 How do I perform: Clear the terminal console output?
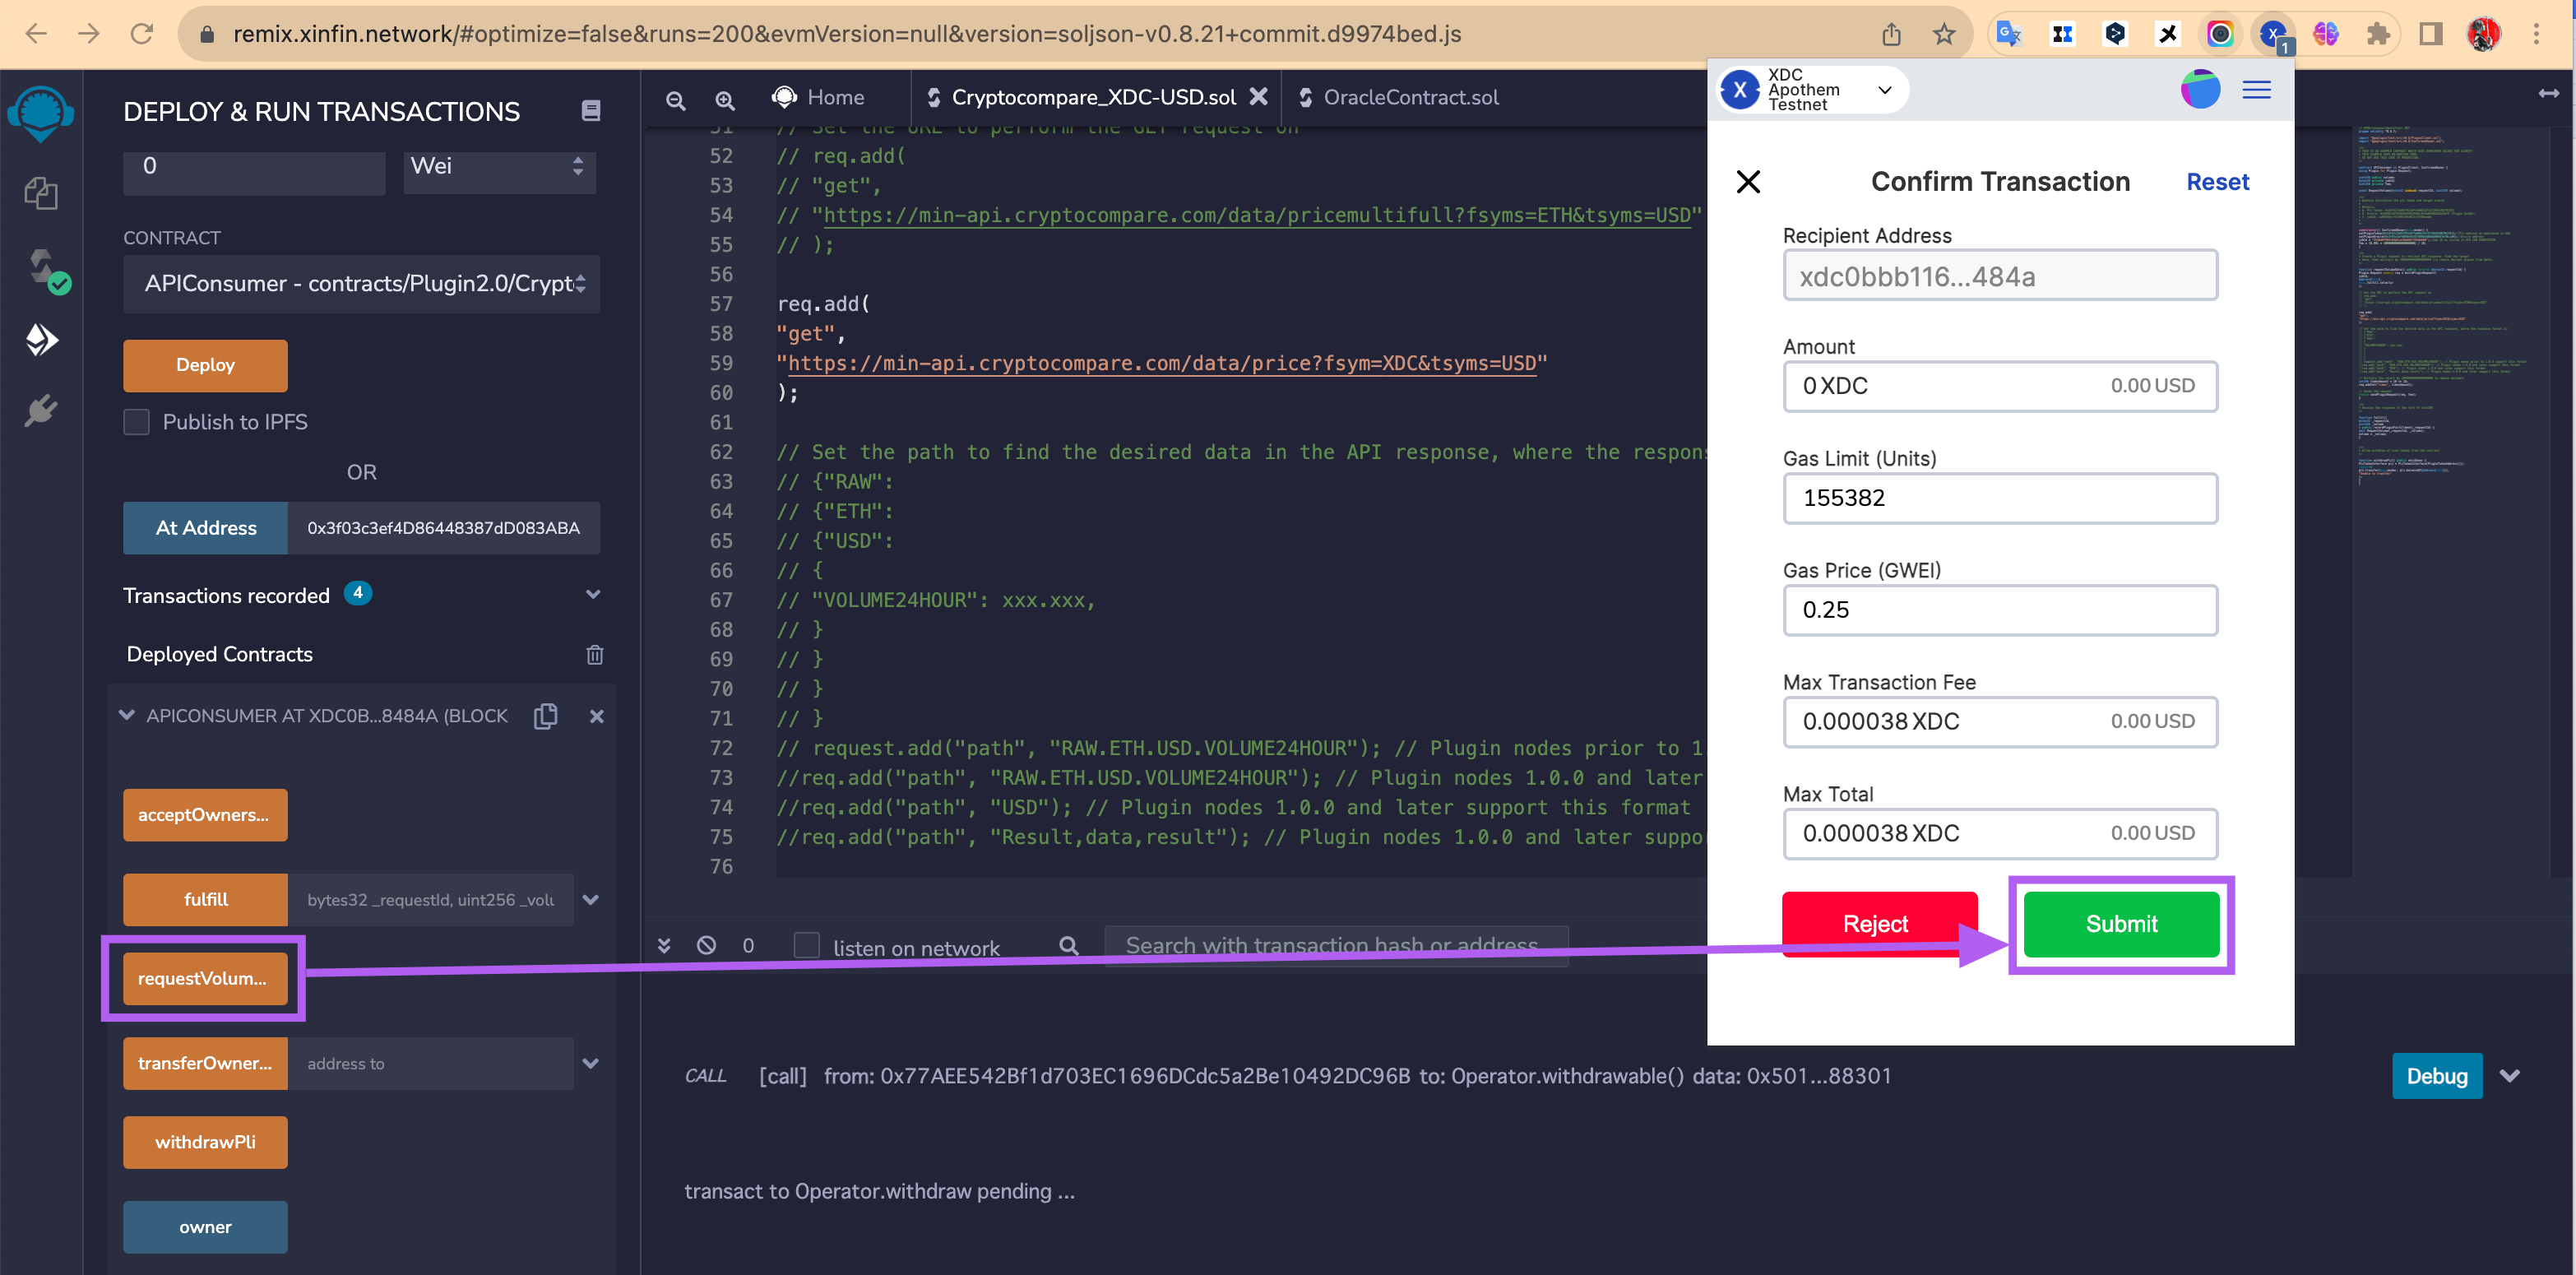pos(707,945)
